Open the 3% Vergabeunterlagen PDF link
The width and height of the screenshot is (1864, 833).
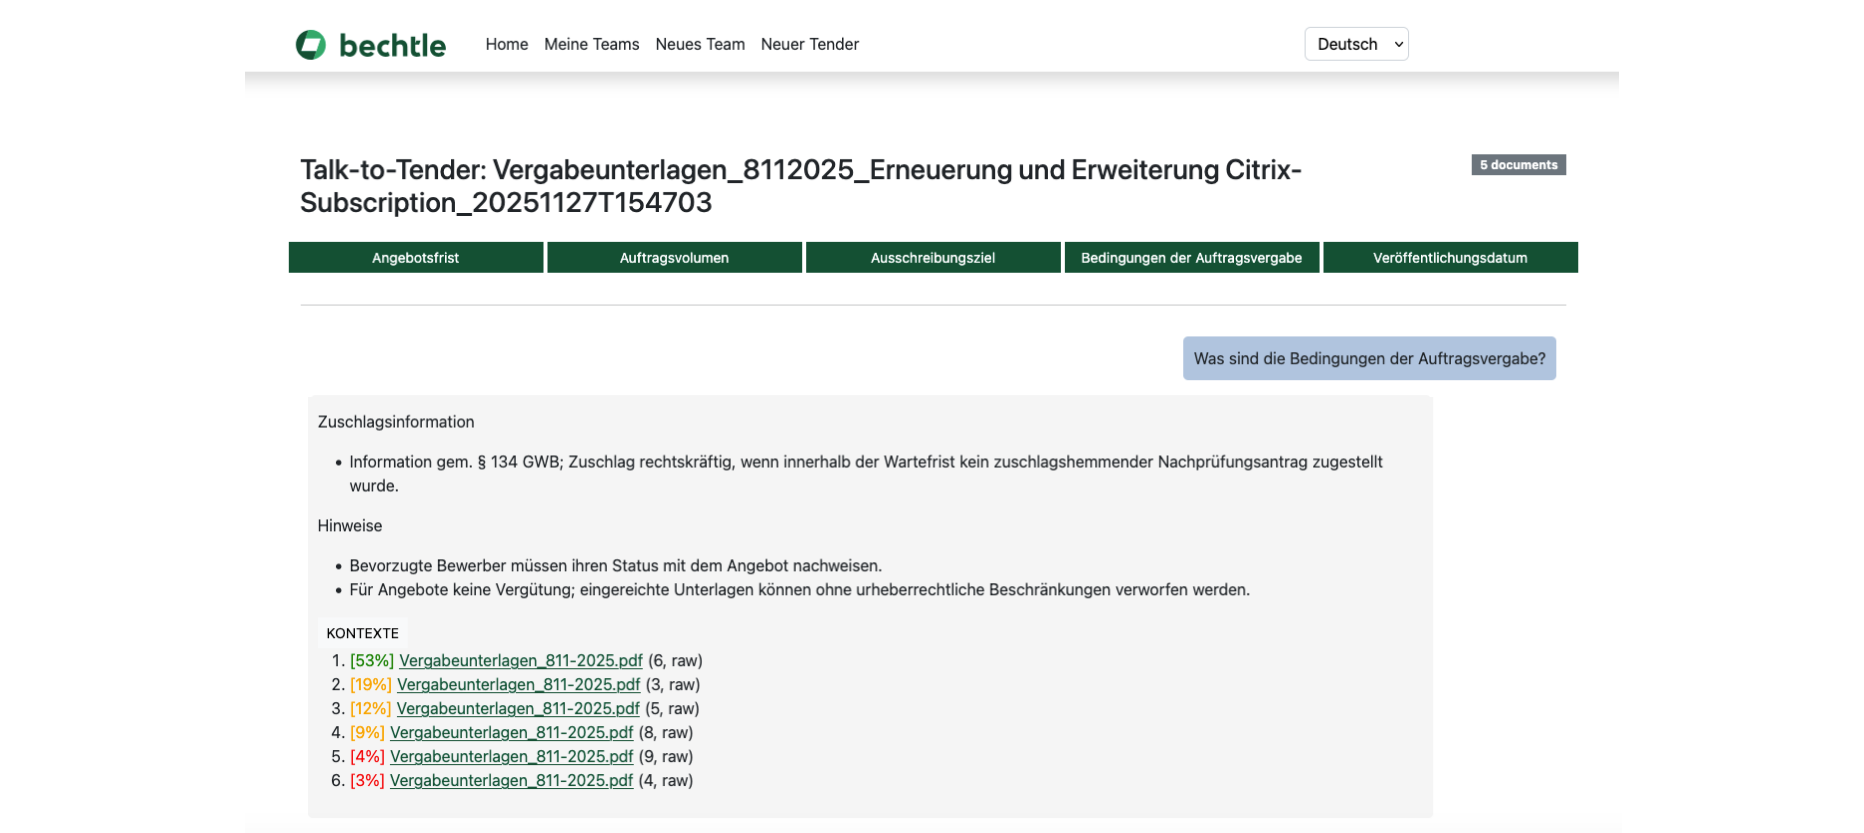pyautogui.click(x=511, y=781)
